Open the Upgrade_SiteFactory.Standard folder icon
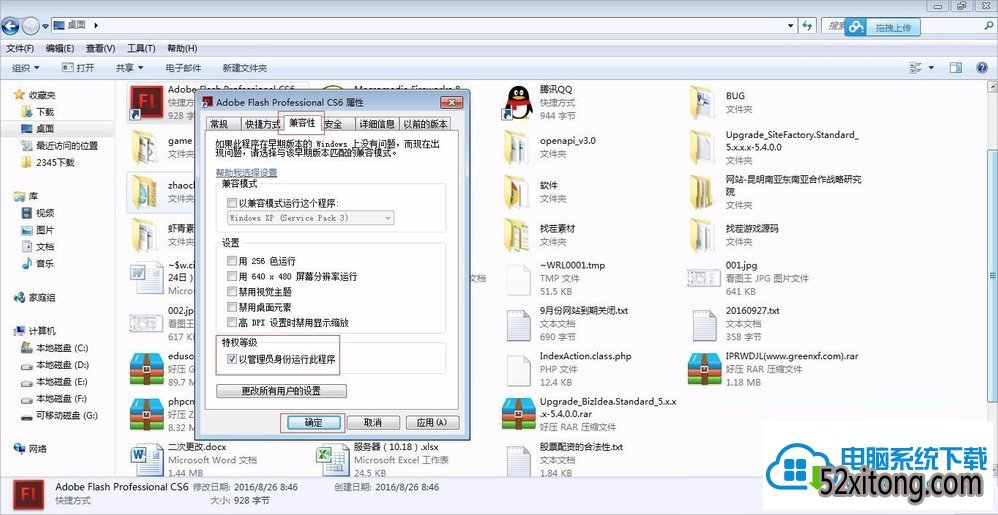This screenshot has width=998, height=515. click(704, 147)
